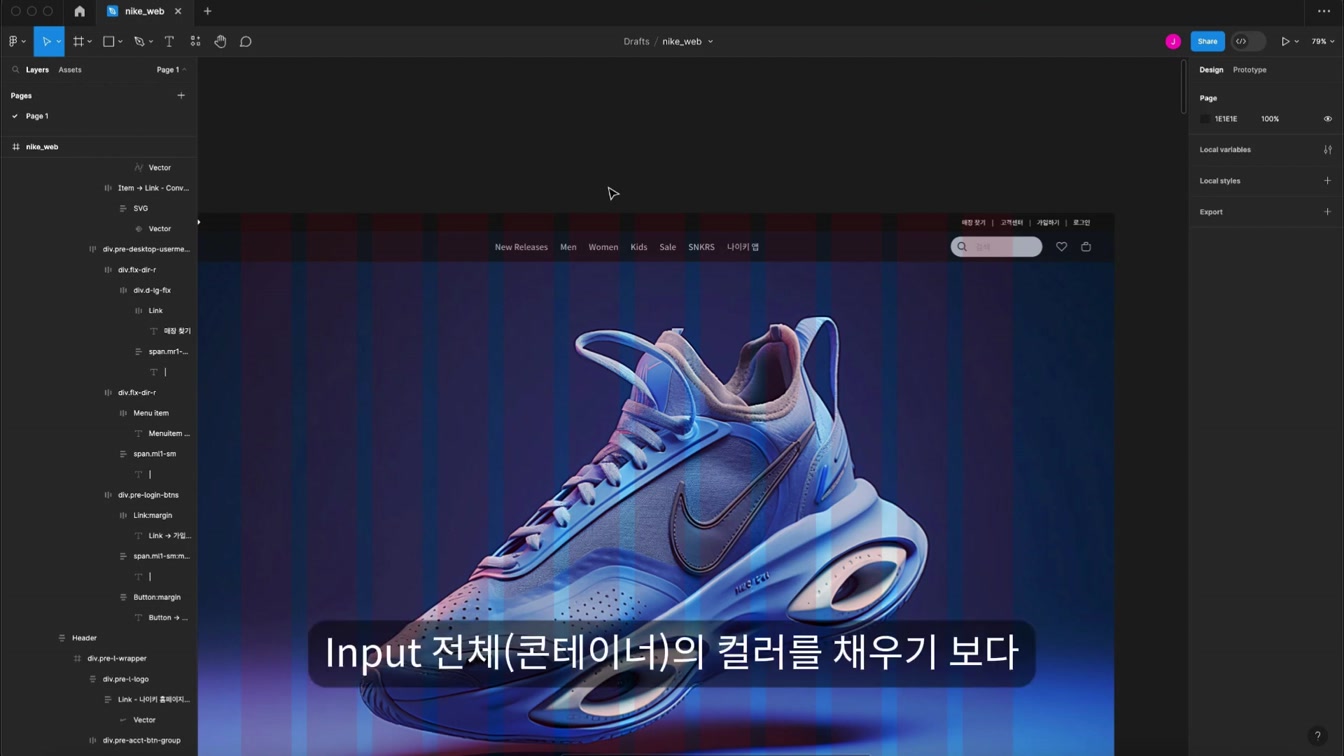This screenshot has width=1344, height=756.
Task: Select the Text tool
Action: coord(169,42)
